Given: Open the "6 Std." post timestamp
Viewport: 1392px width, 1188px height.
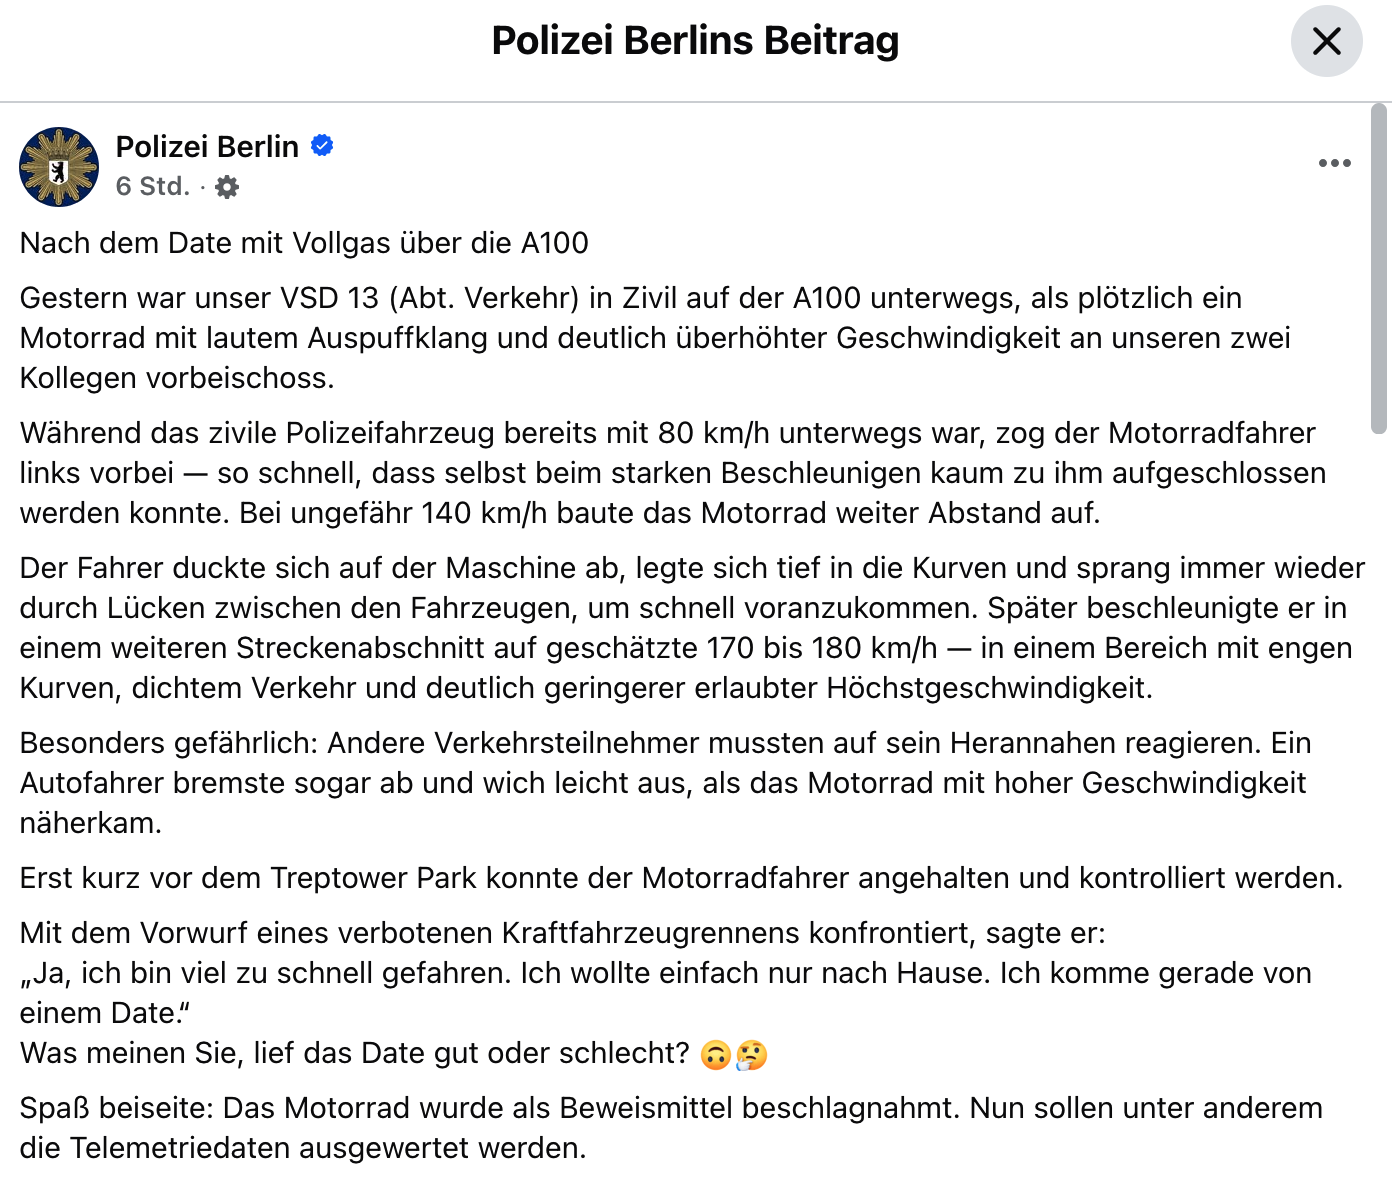Looking at the screenshot, I should coord(152,187).
